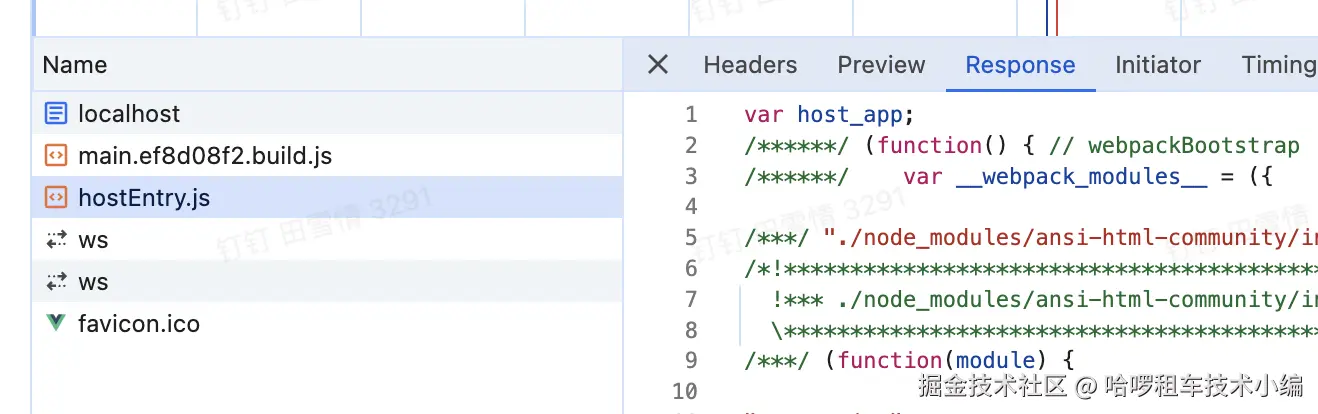Viewport: 1318px width, 414px height.
Task: Click the second ws websocket icon
Action: coord(56,282)
